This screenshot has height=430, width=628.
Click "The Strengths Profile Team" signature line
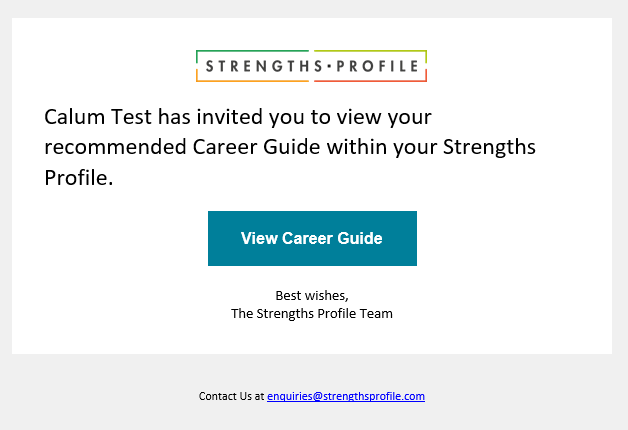point(312,313)
